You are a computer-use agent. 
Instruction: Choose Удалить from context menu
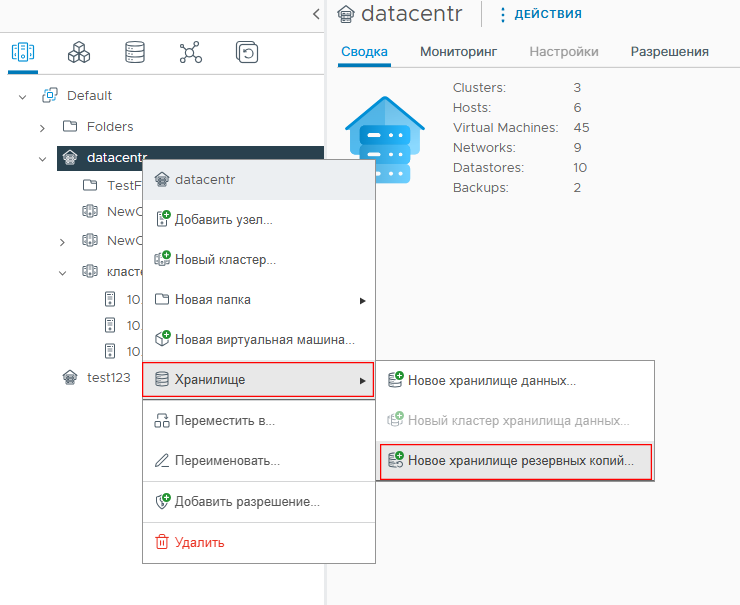259,542
